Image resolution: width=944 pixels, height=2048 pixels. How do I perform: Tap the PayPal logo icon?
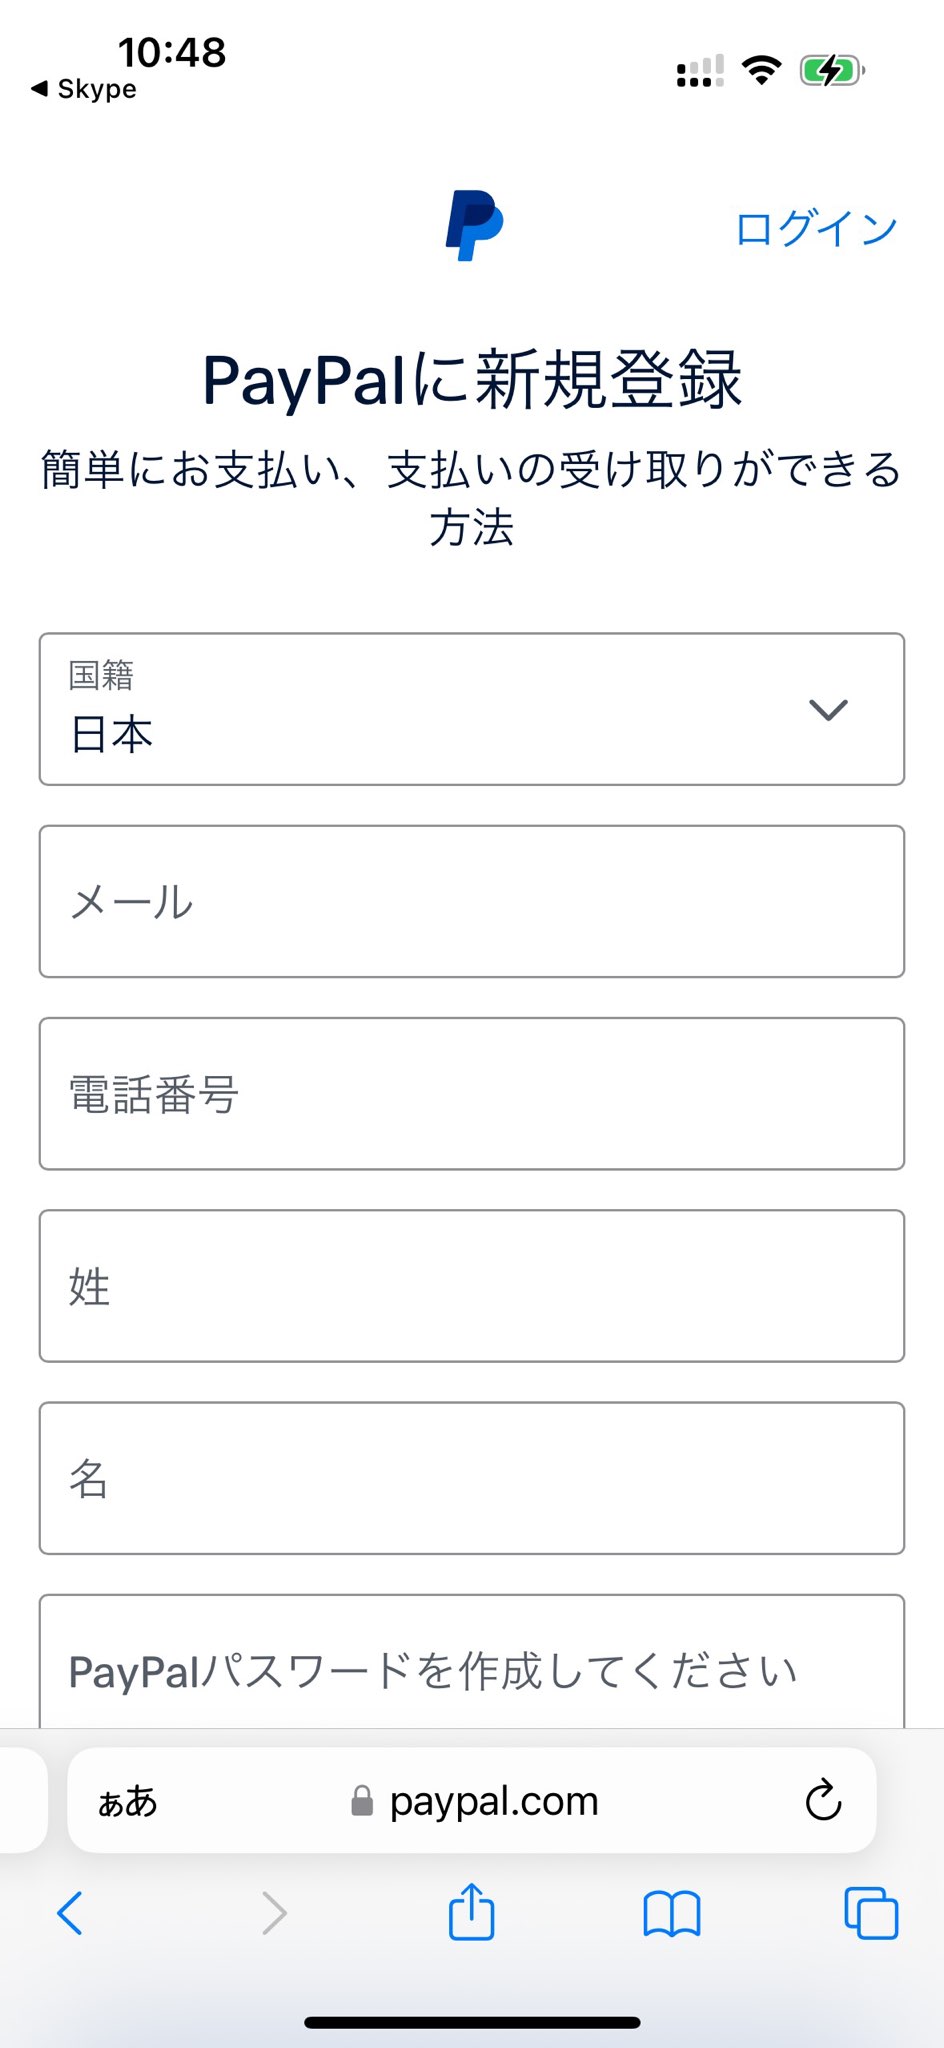click(x=474, y=226)
